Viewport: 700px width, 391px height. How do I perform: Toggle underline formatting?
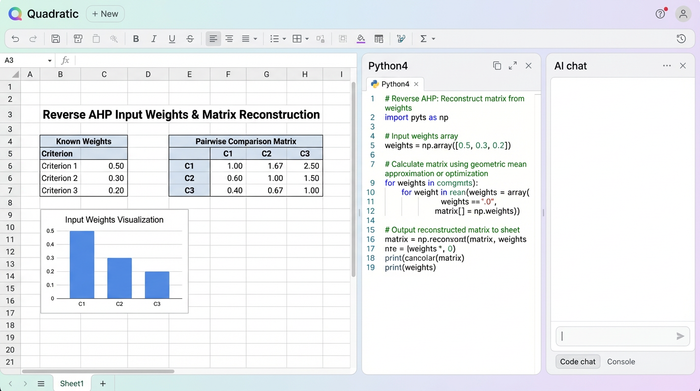(172, 39)
